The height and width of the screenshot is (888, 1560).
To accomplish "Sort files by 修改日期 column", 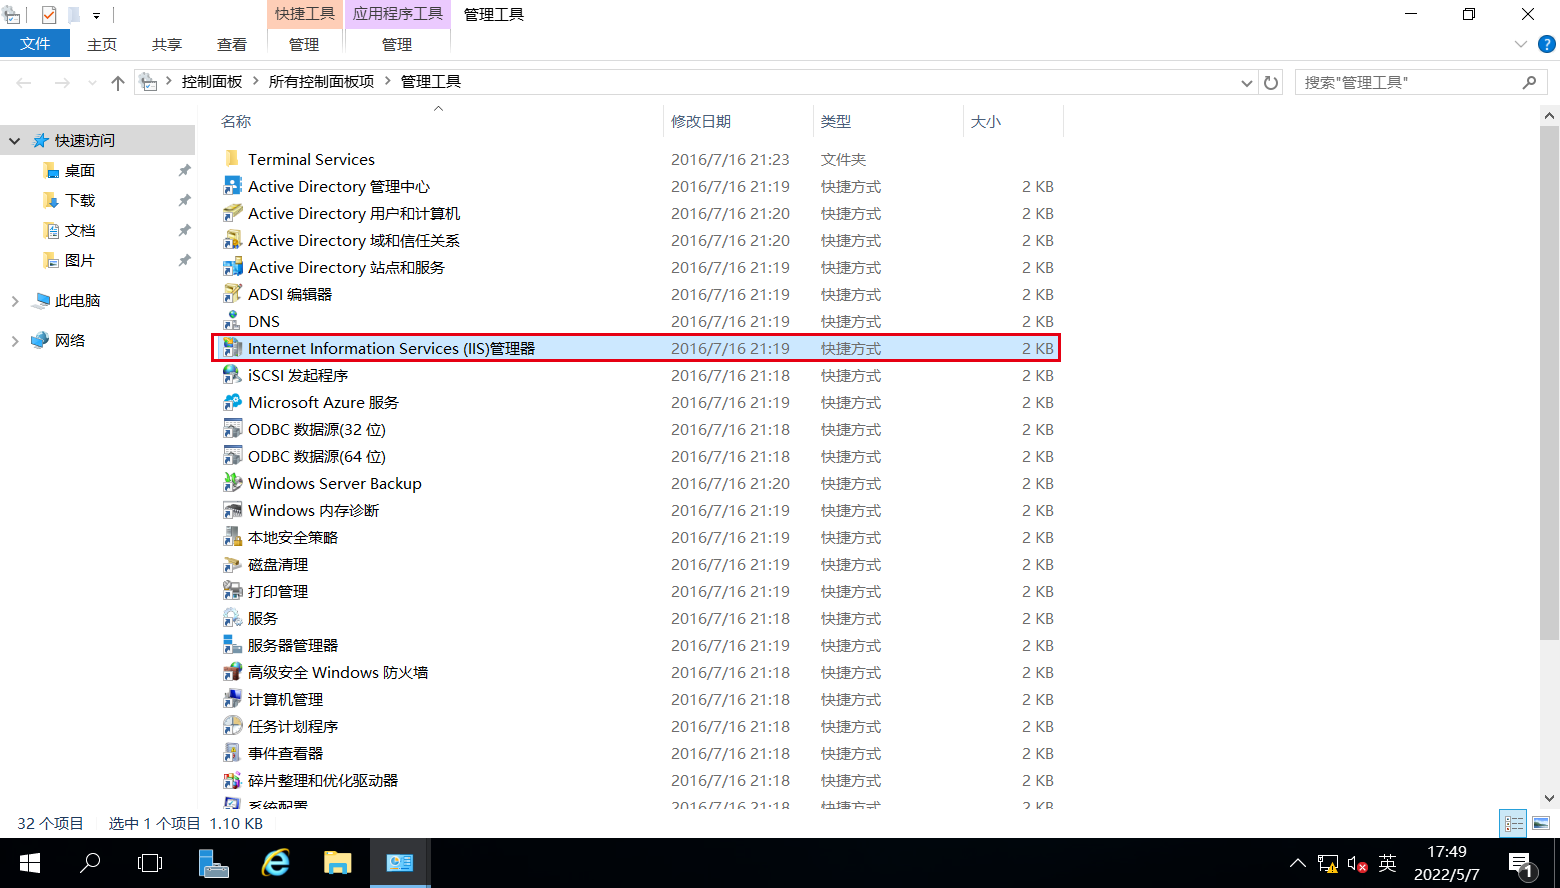I will [x=701, y=121].
